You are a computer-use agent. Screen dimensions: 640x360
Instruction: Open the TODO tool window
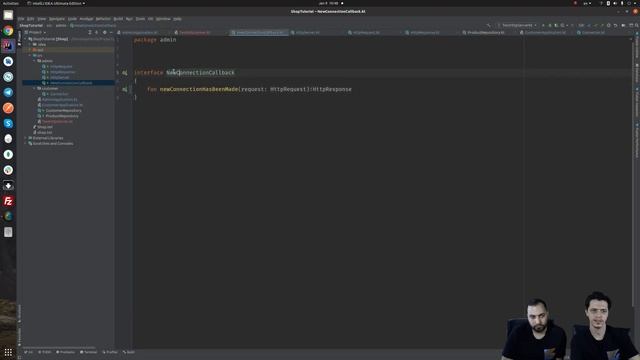coord(45,352)
